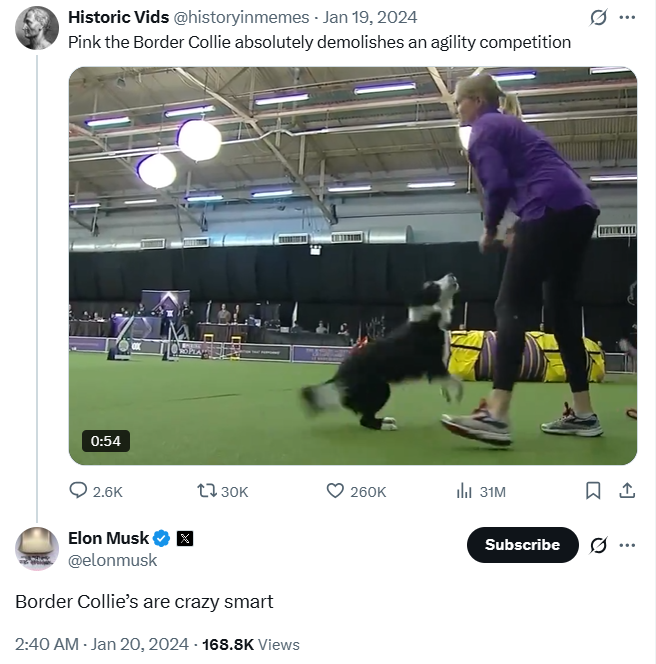656x664 pixels.
Task: Open Historic Vids profile name link
Action: [118, 18]
